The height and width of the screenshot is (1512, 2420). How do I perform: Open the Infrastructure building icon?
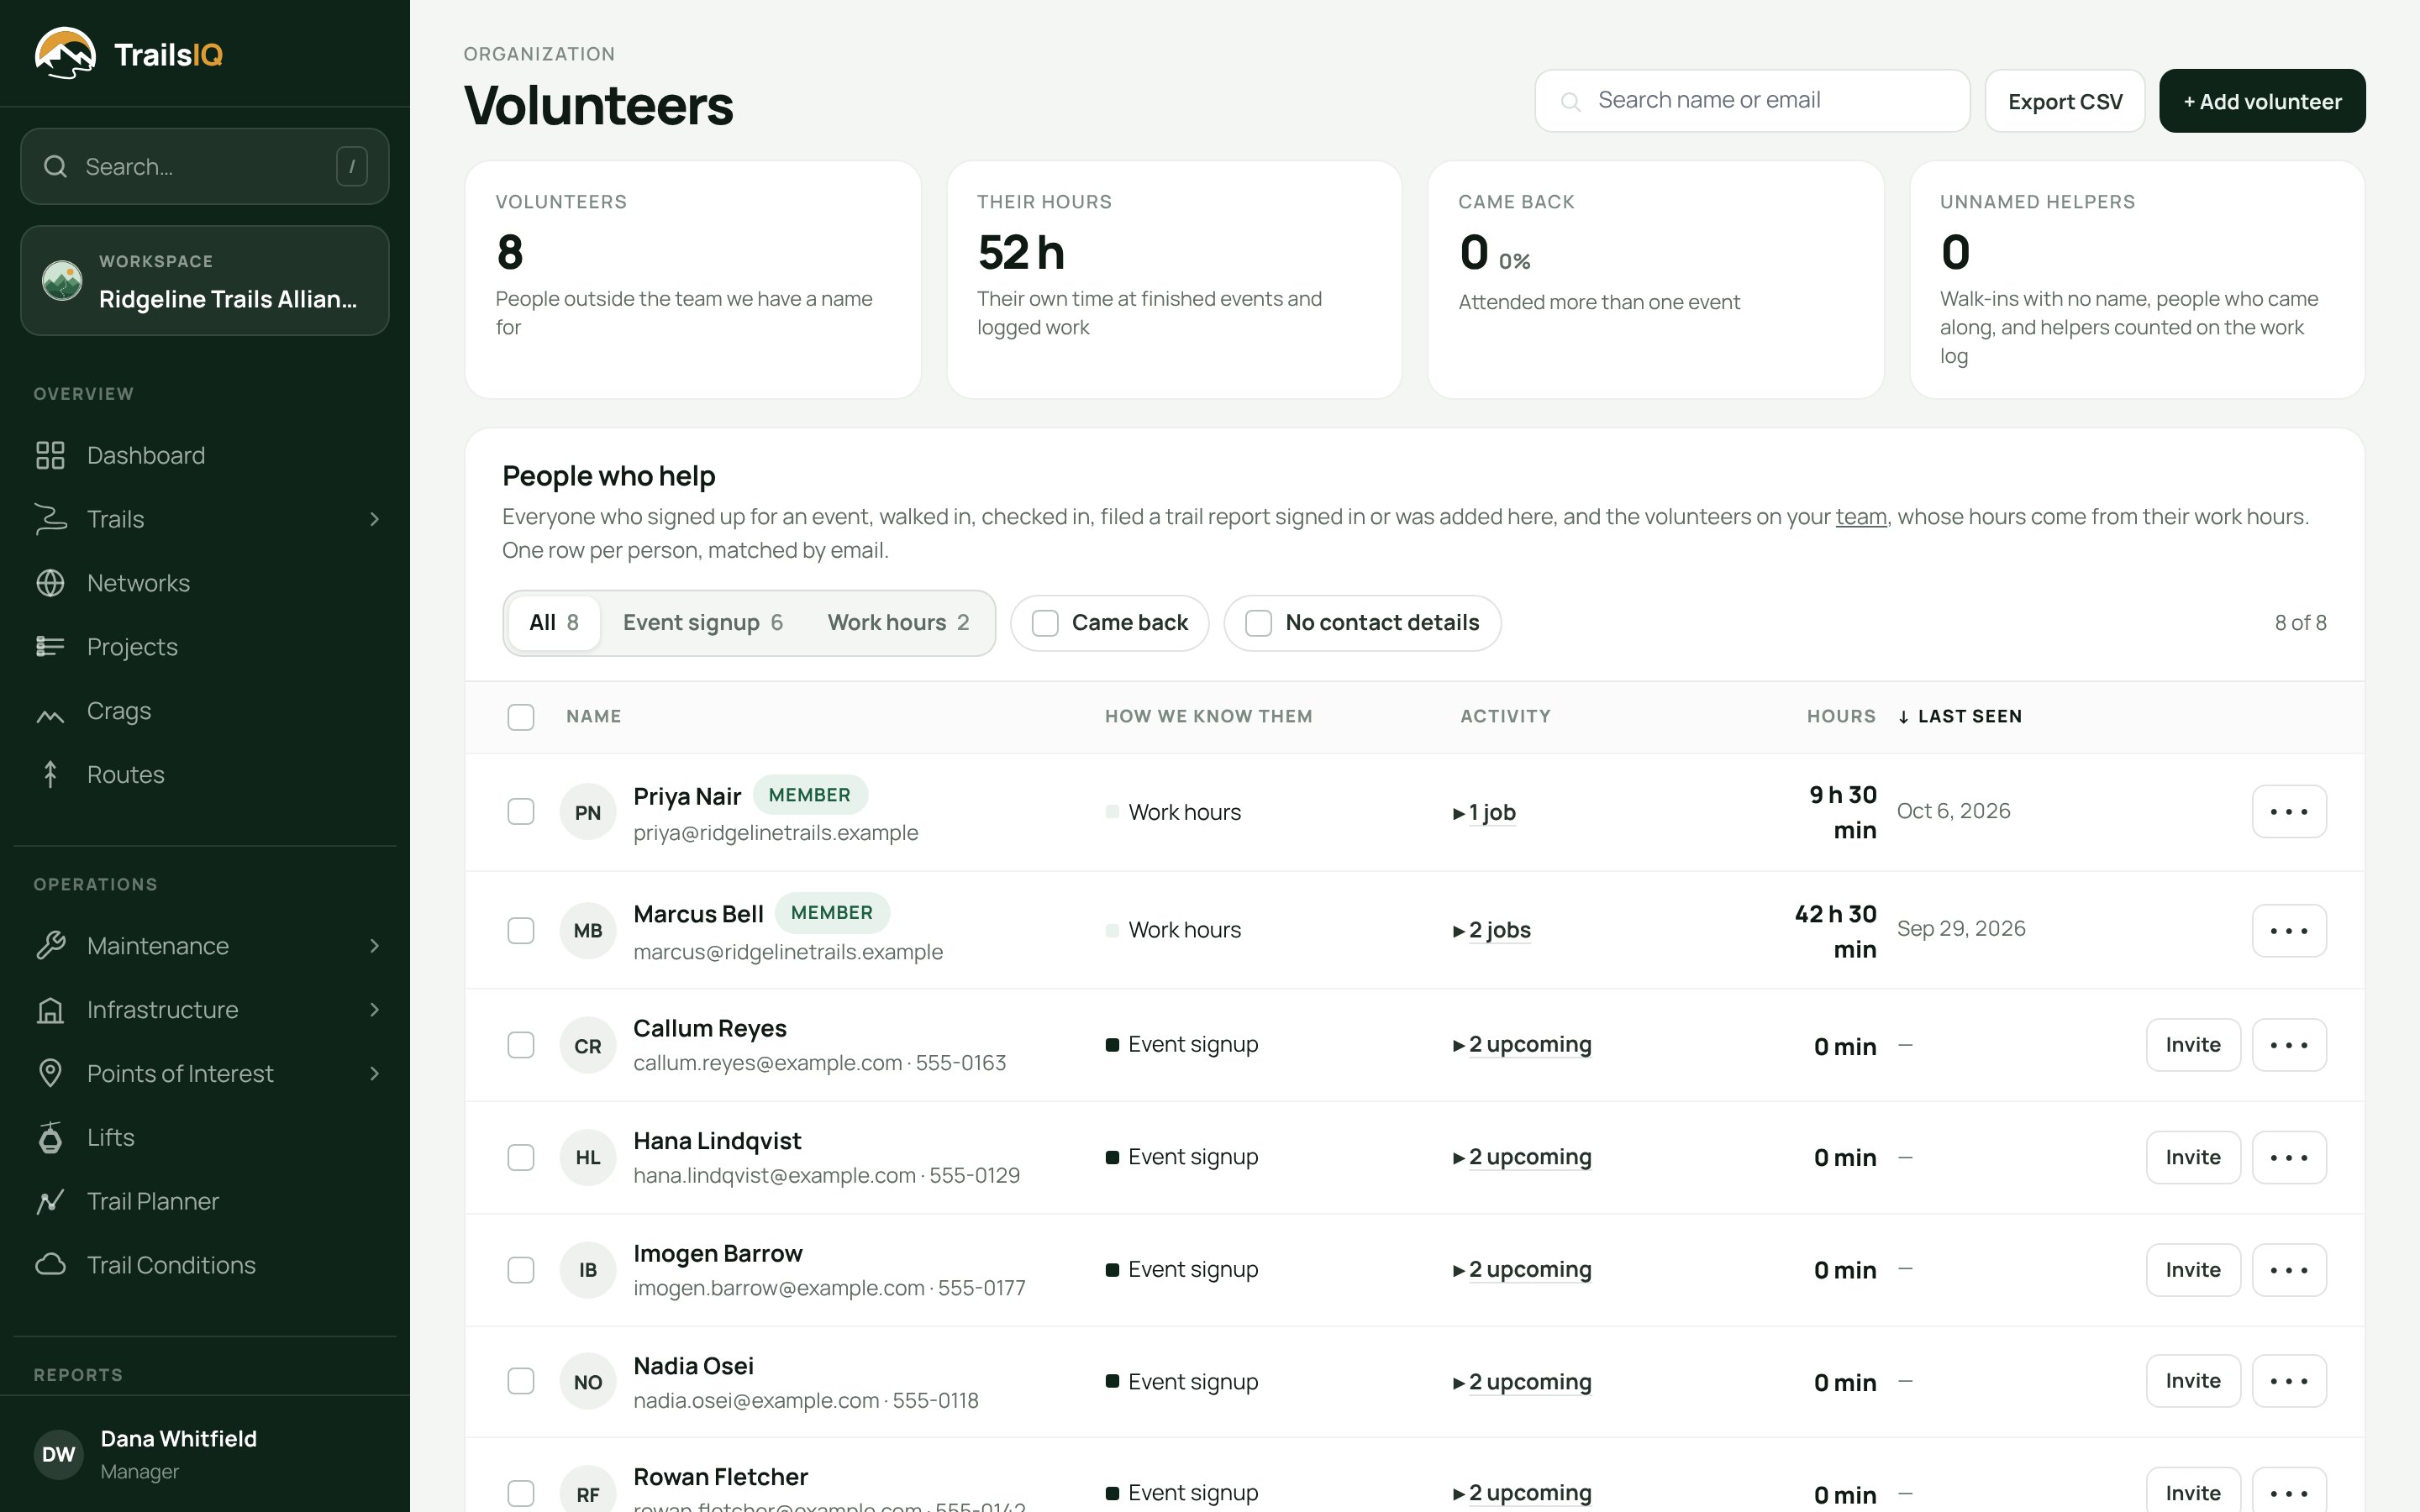coord(50,1010)
